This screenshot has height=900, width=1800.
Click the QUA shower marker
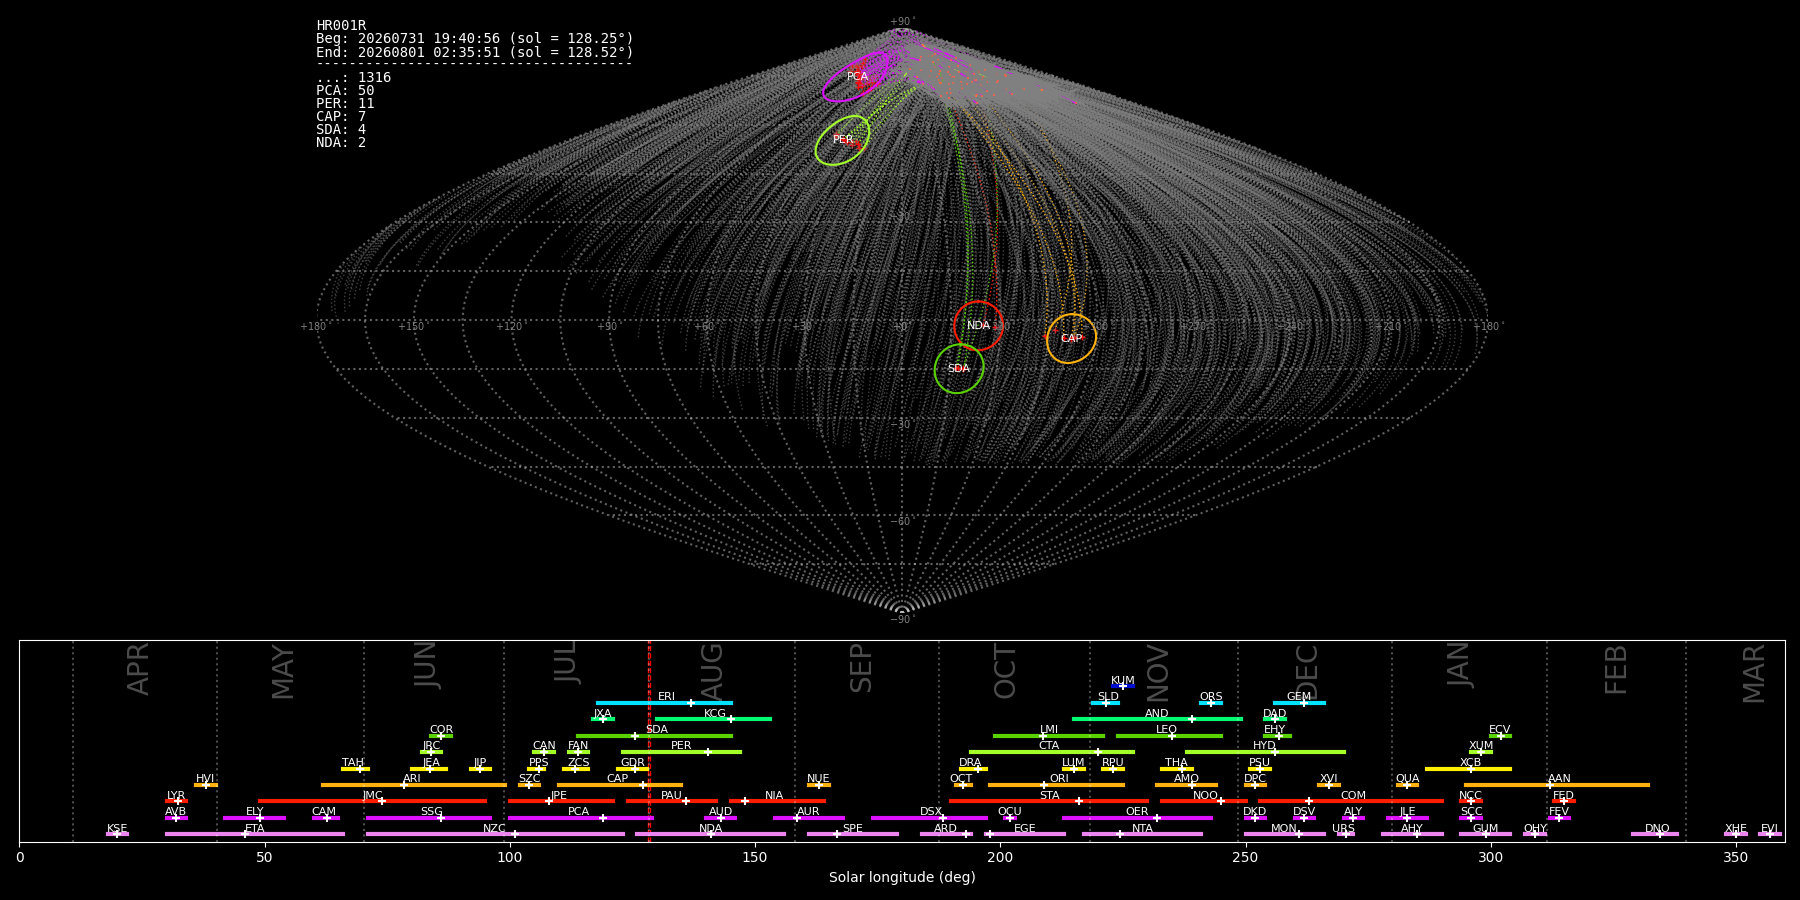(1407, 785)
